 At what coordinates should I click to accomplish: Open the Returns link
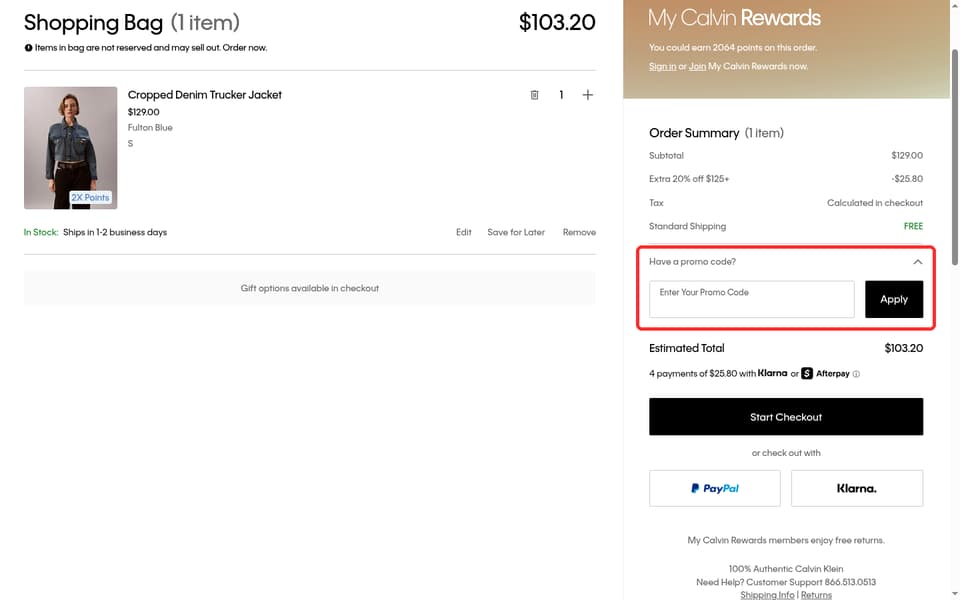[816, 595]
